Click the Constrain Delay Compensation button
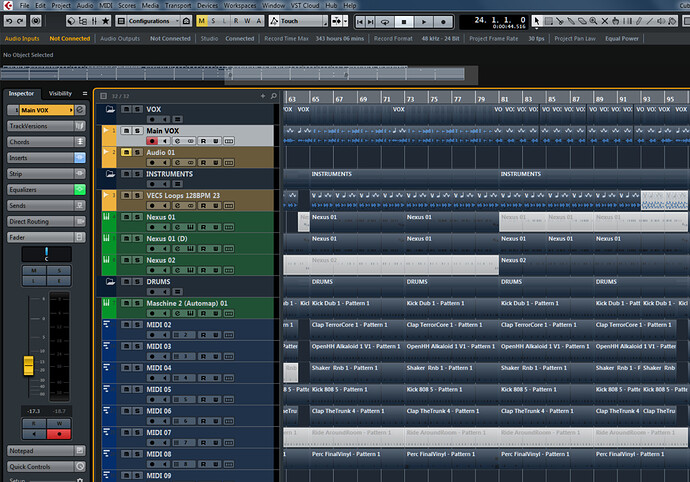Screen dimensions: 690x482 tap(36, 21)
